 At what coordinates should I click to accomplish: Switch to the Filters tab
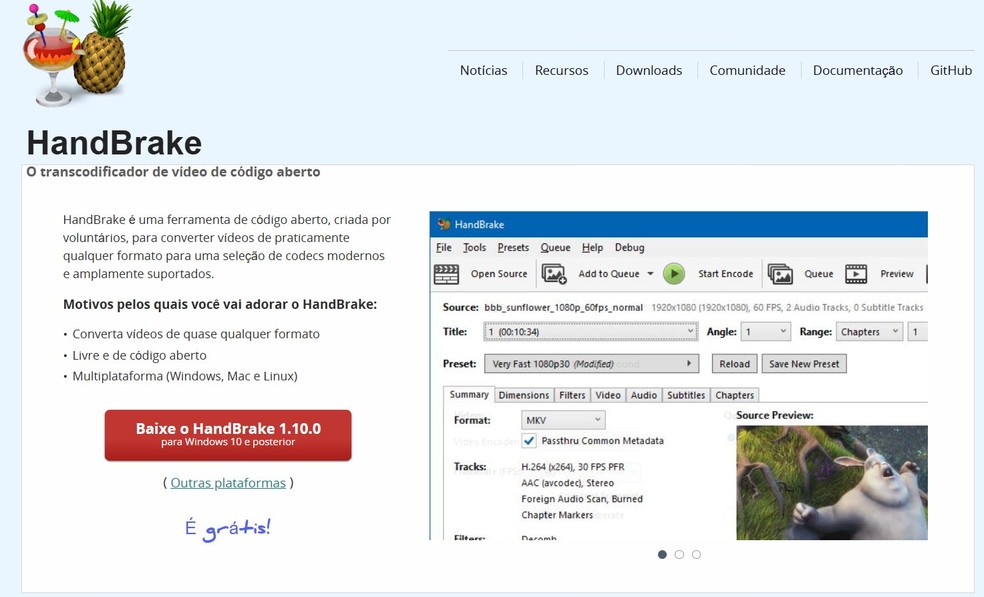(572, 395)
